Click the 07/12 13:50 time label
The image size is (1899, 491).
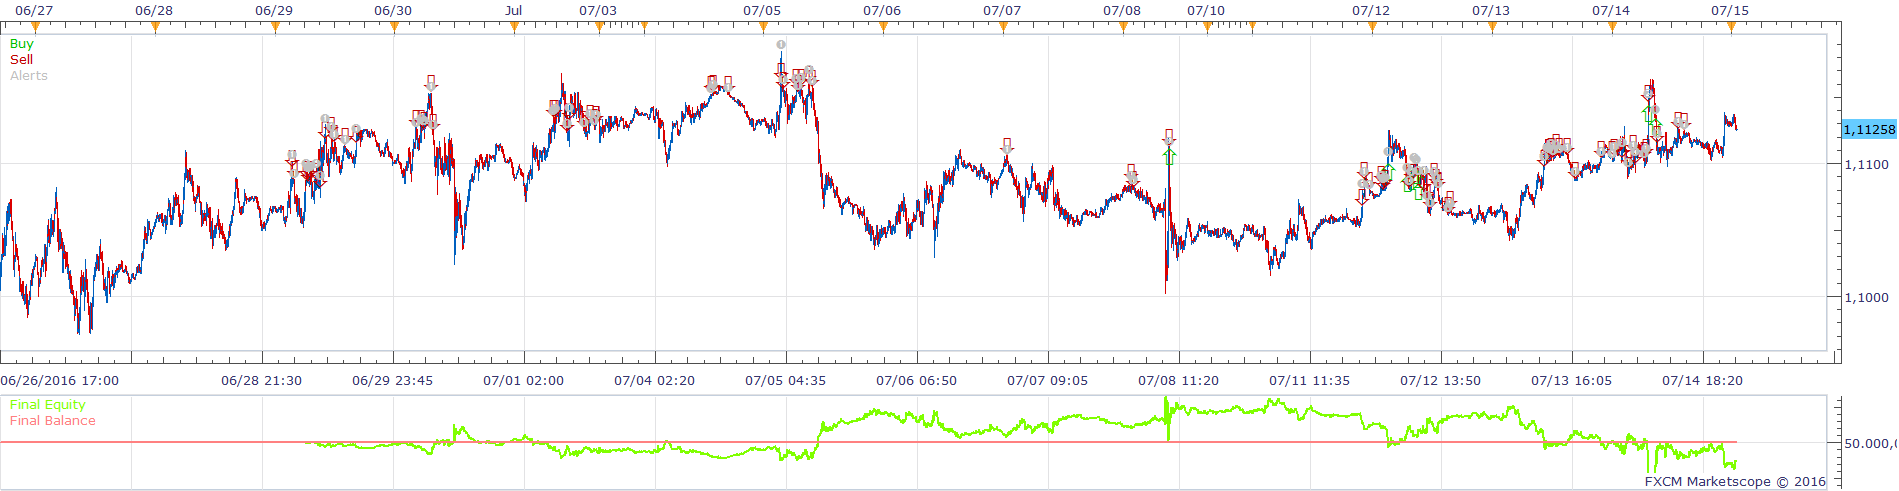(1441, 381)
